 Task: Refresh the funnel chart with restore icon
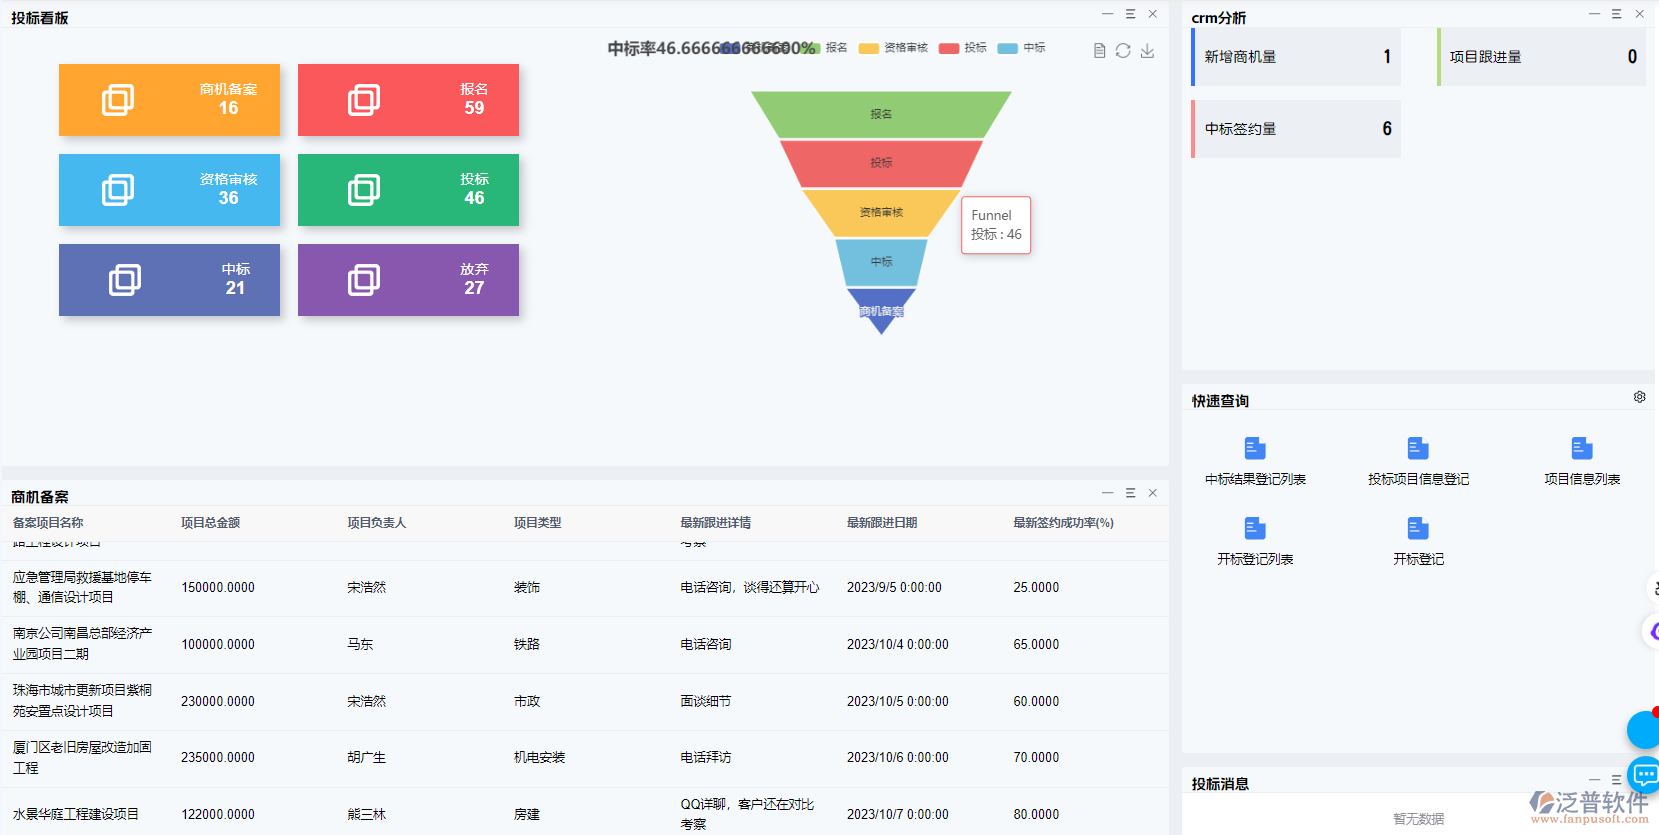[x=1123, y=51]
